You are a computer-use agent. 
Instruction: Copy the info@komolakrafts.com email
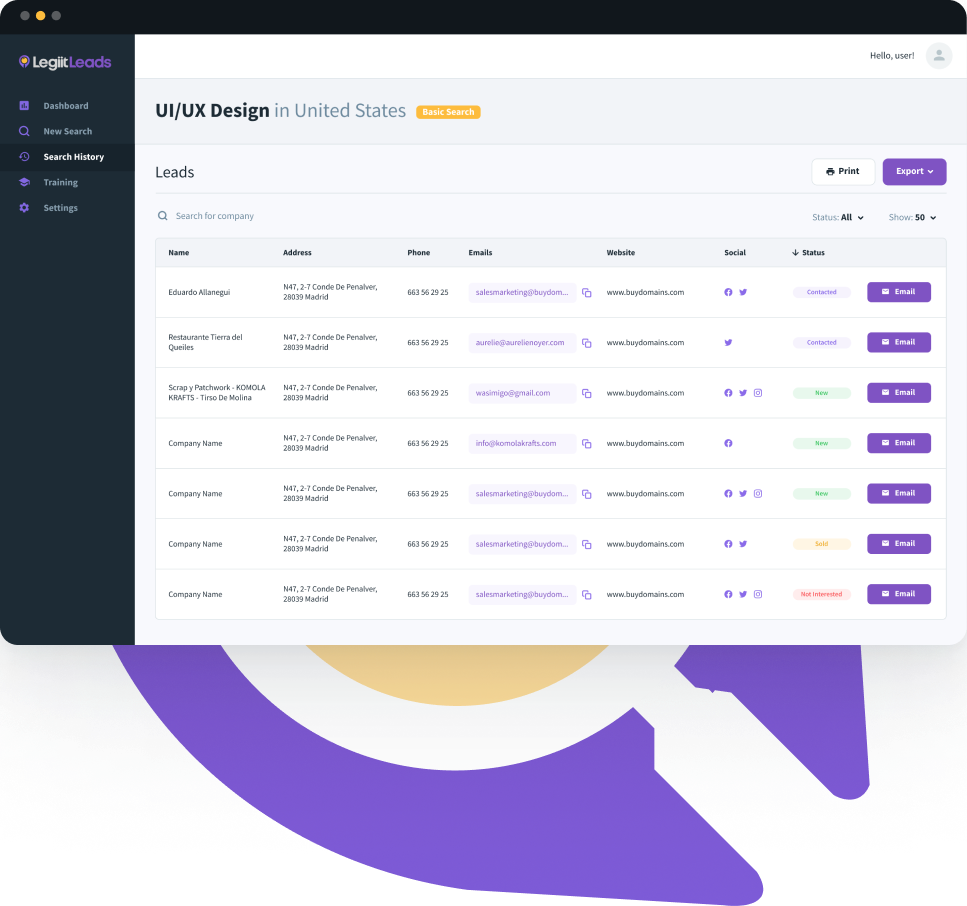(587, 444)
